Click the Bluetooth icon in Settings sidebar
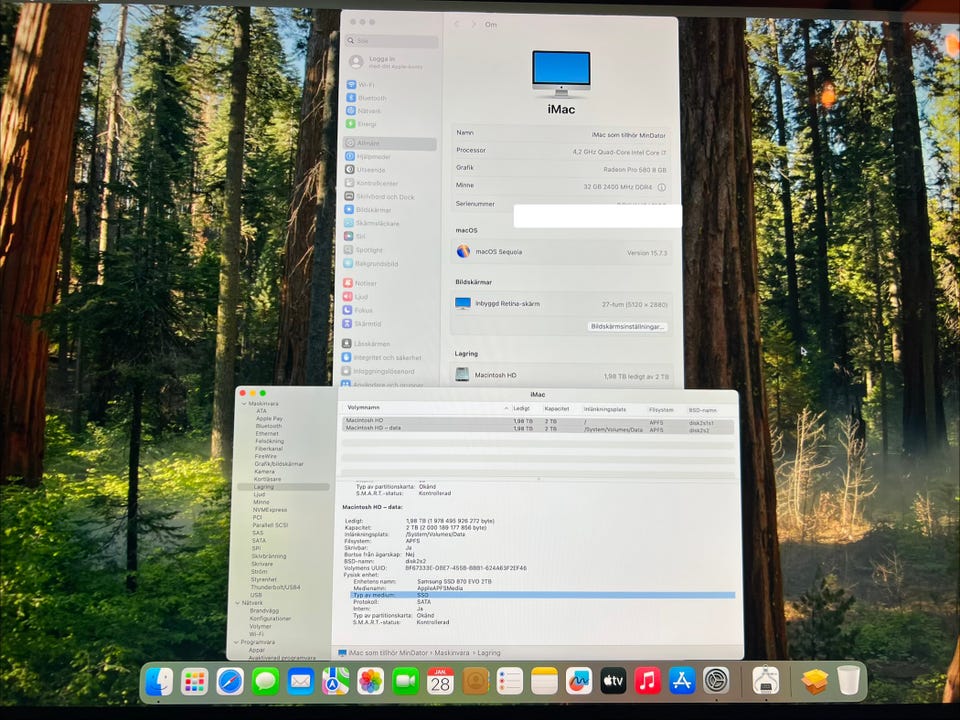The image size is (960, 720). (x=351, y=97)
